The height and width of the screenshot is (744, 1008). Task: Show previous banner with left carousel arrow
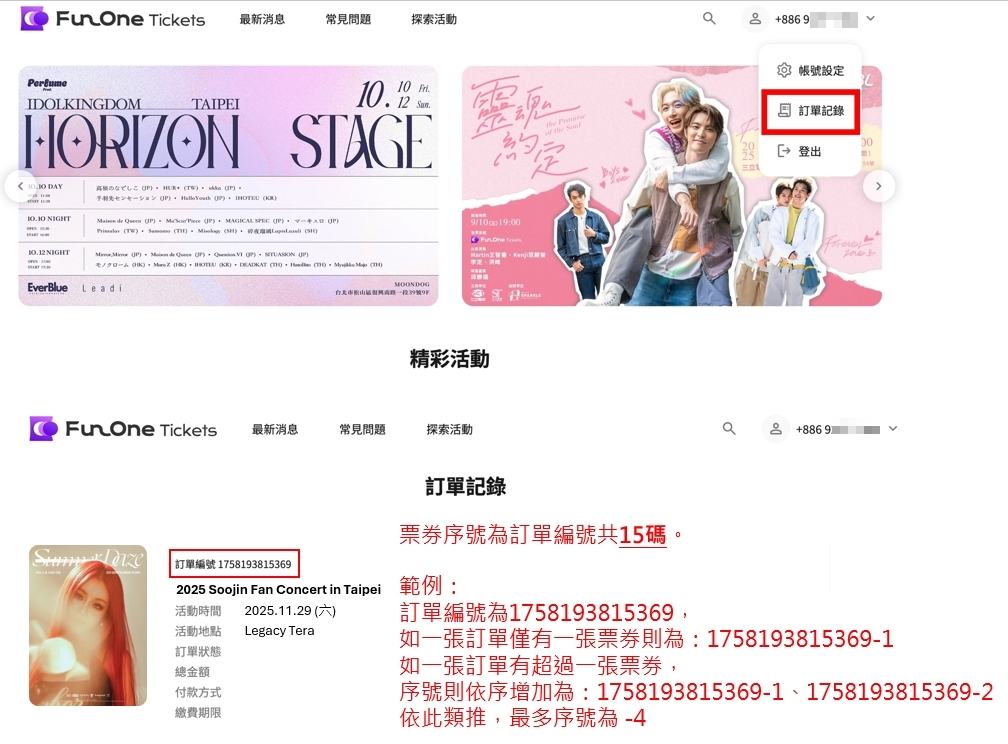coord(20,186)
